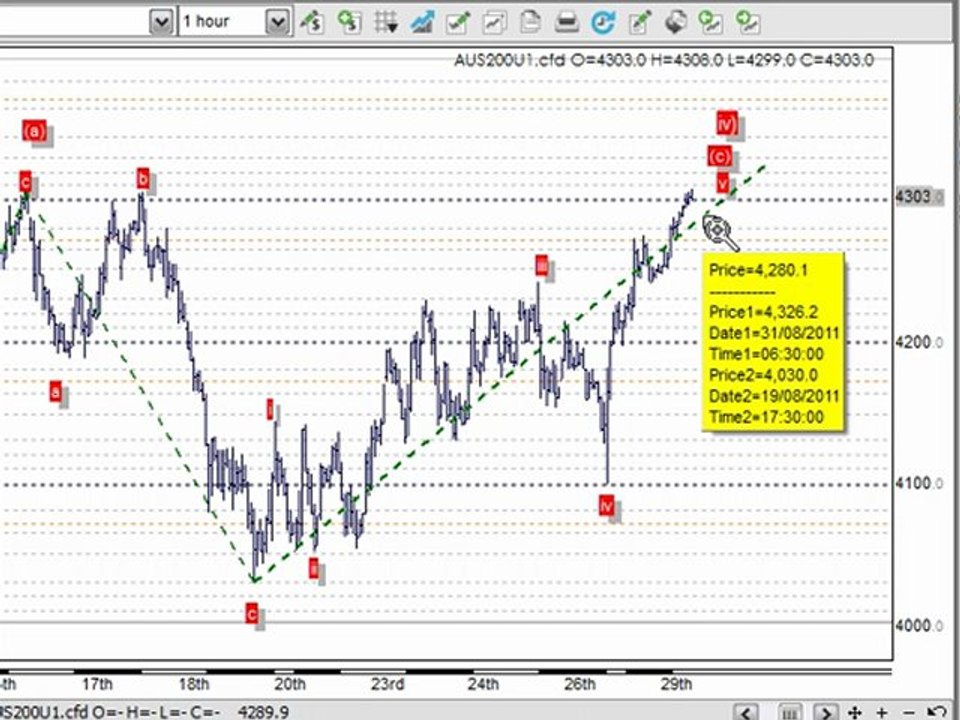Click the undo curved arrow icon
The width and height of the screenshot is (960, 720).
[936, 713]
